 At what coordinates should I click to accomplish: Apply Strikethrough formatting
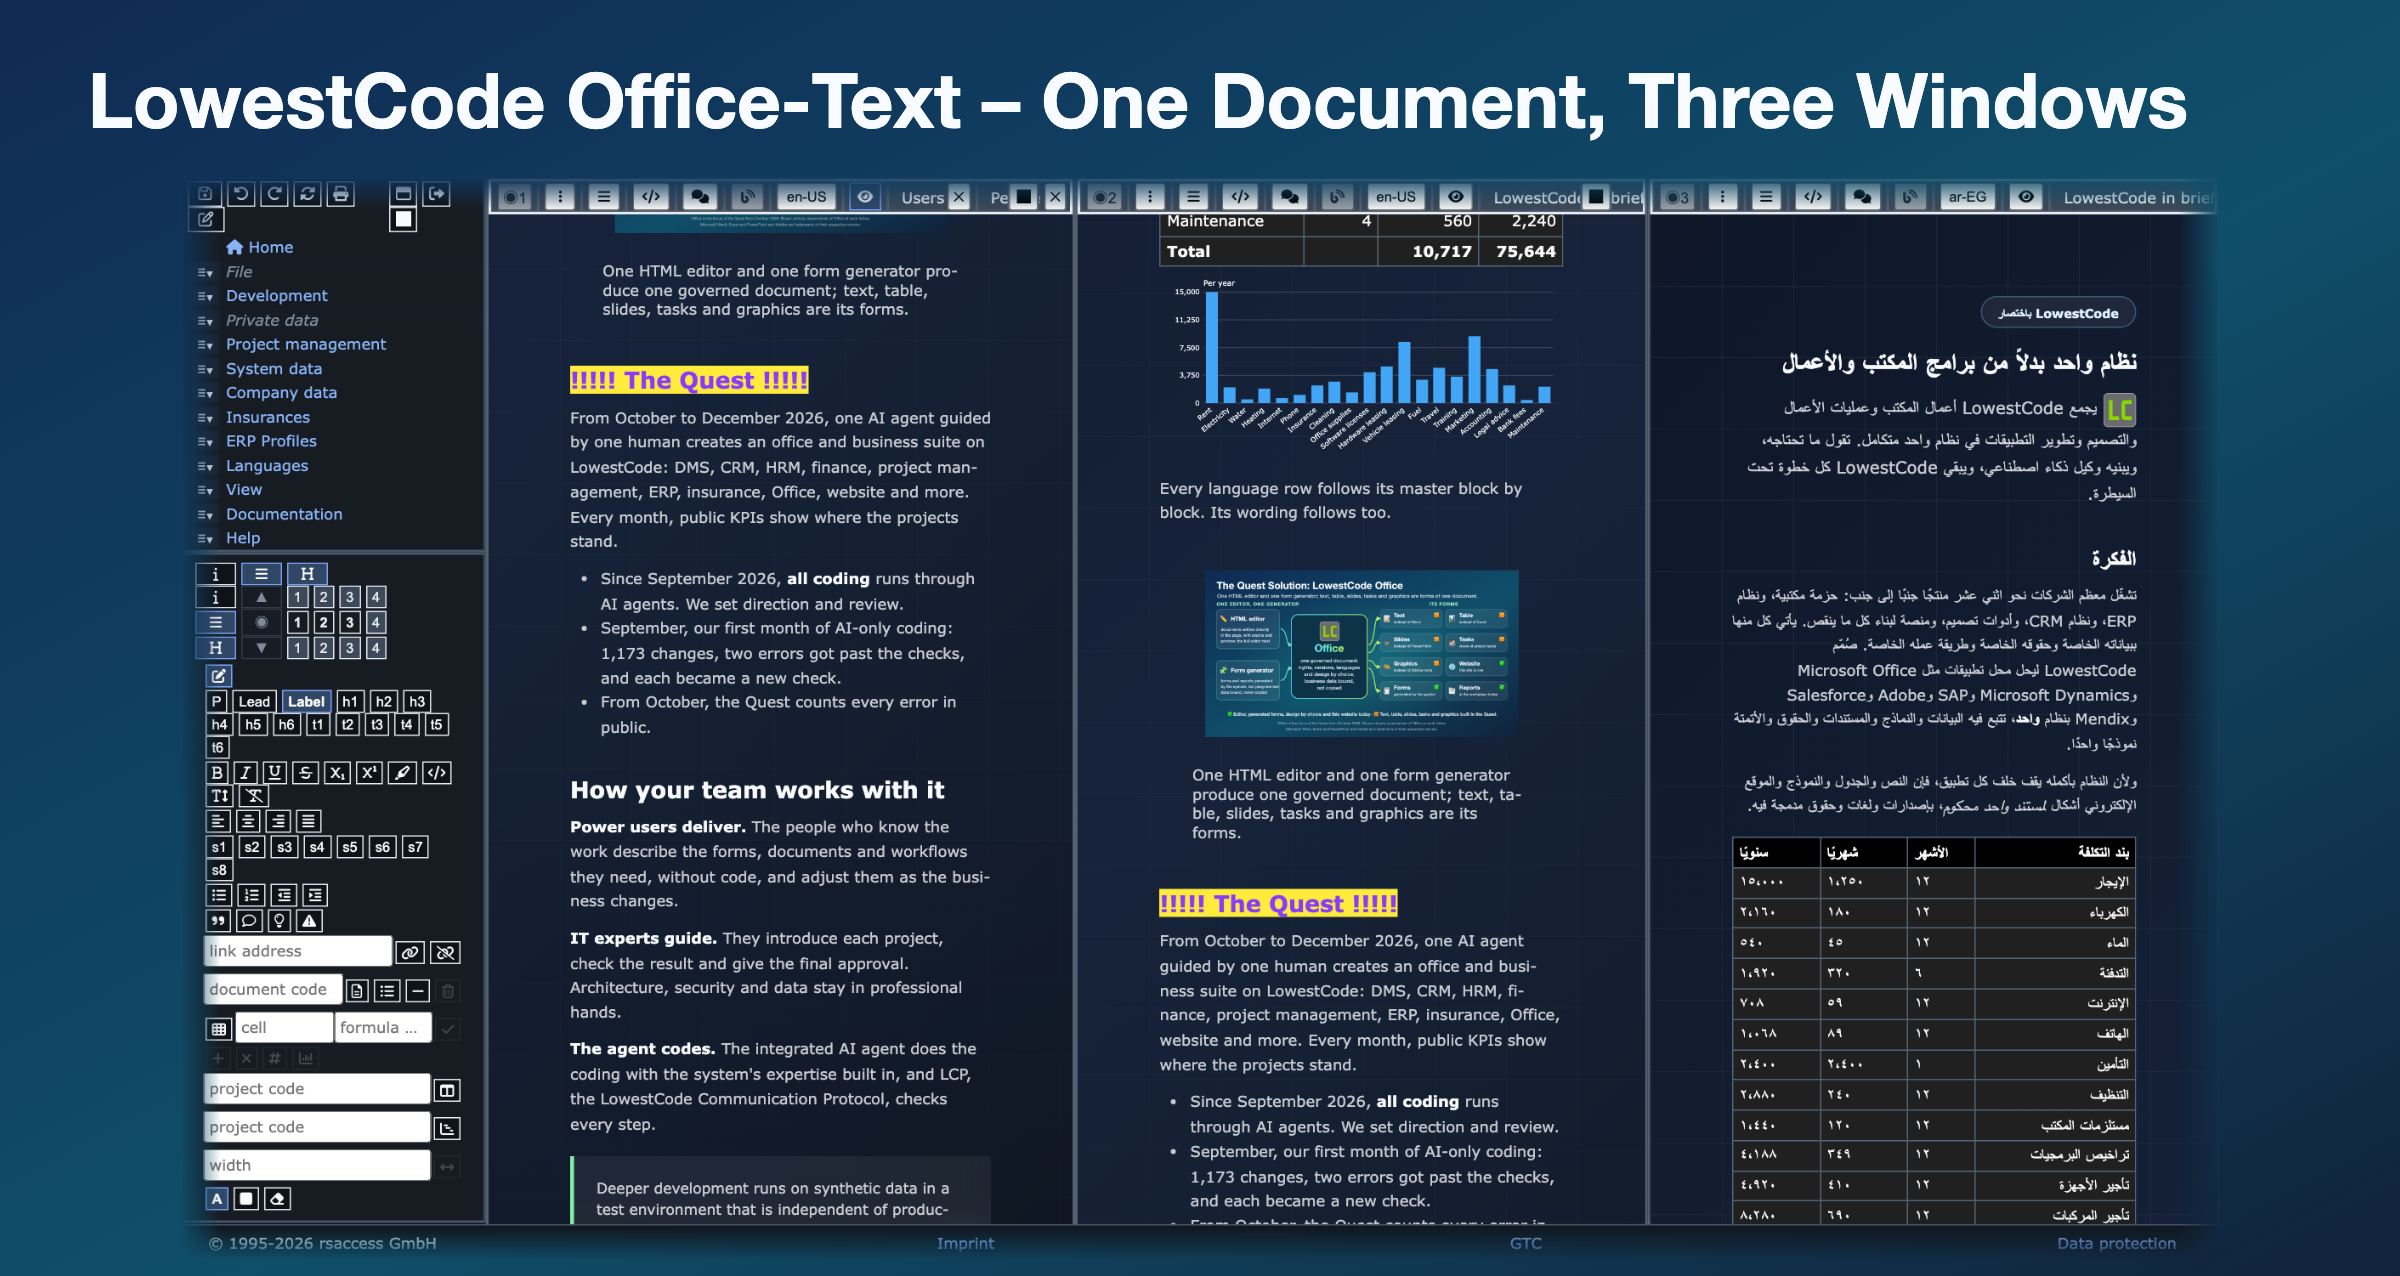coord(306,772)
